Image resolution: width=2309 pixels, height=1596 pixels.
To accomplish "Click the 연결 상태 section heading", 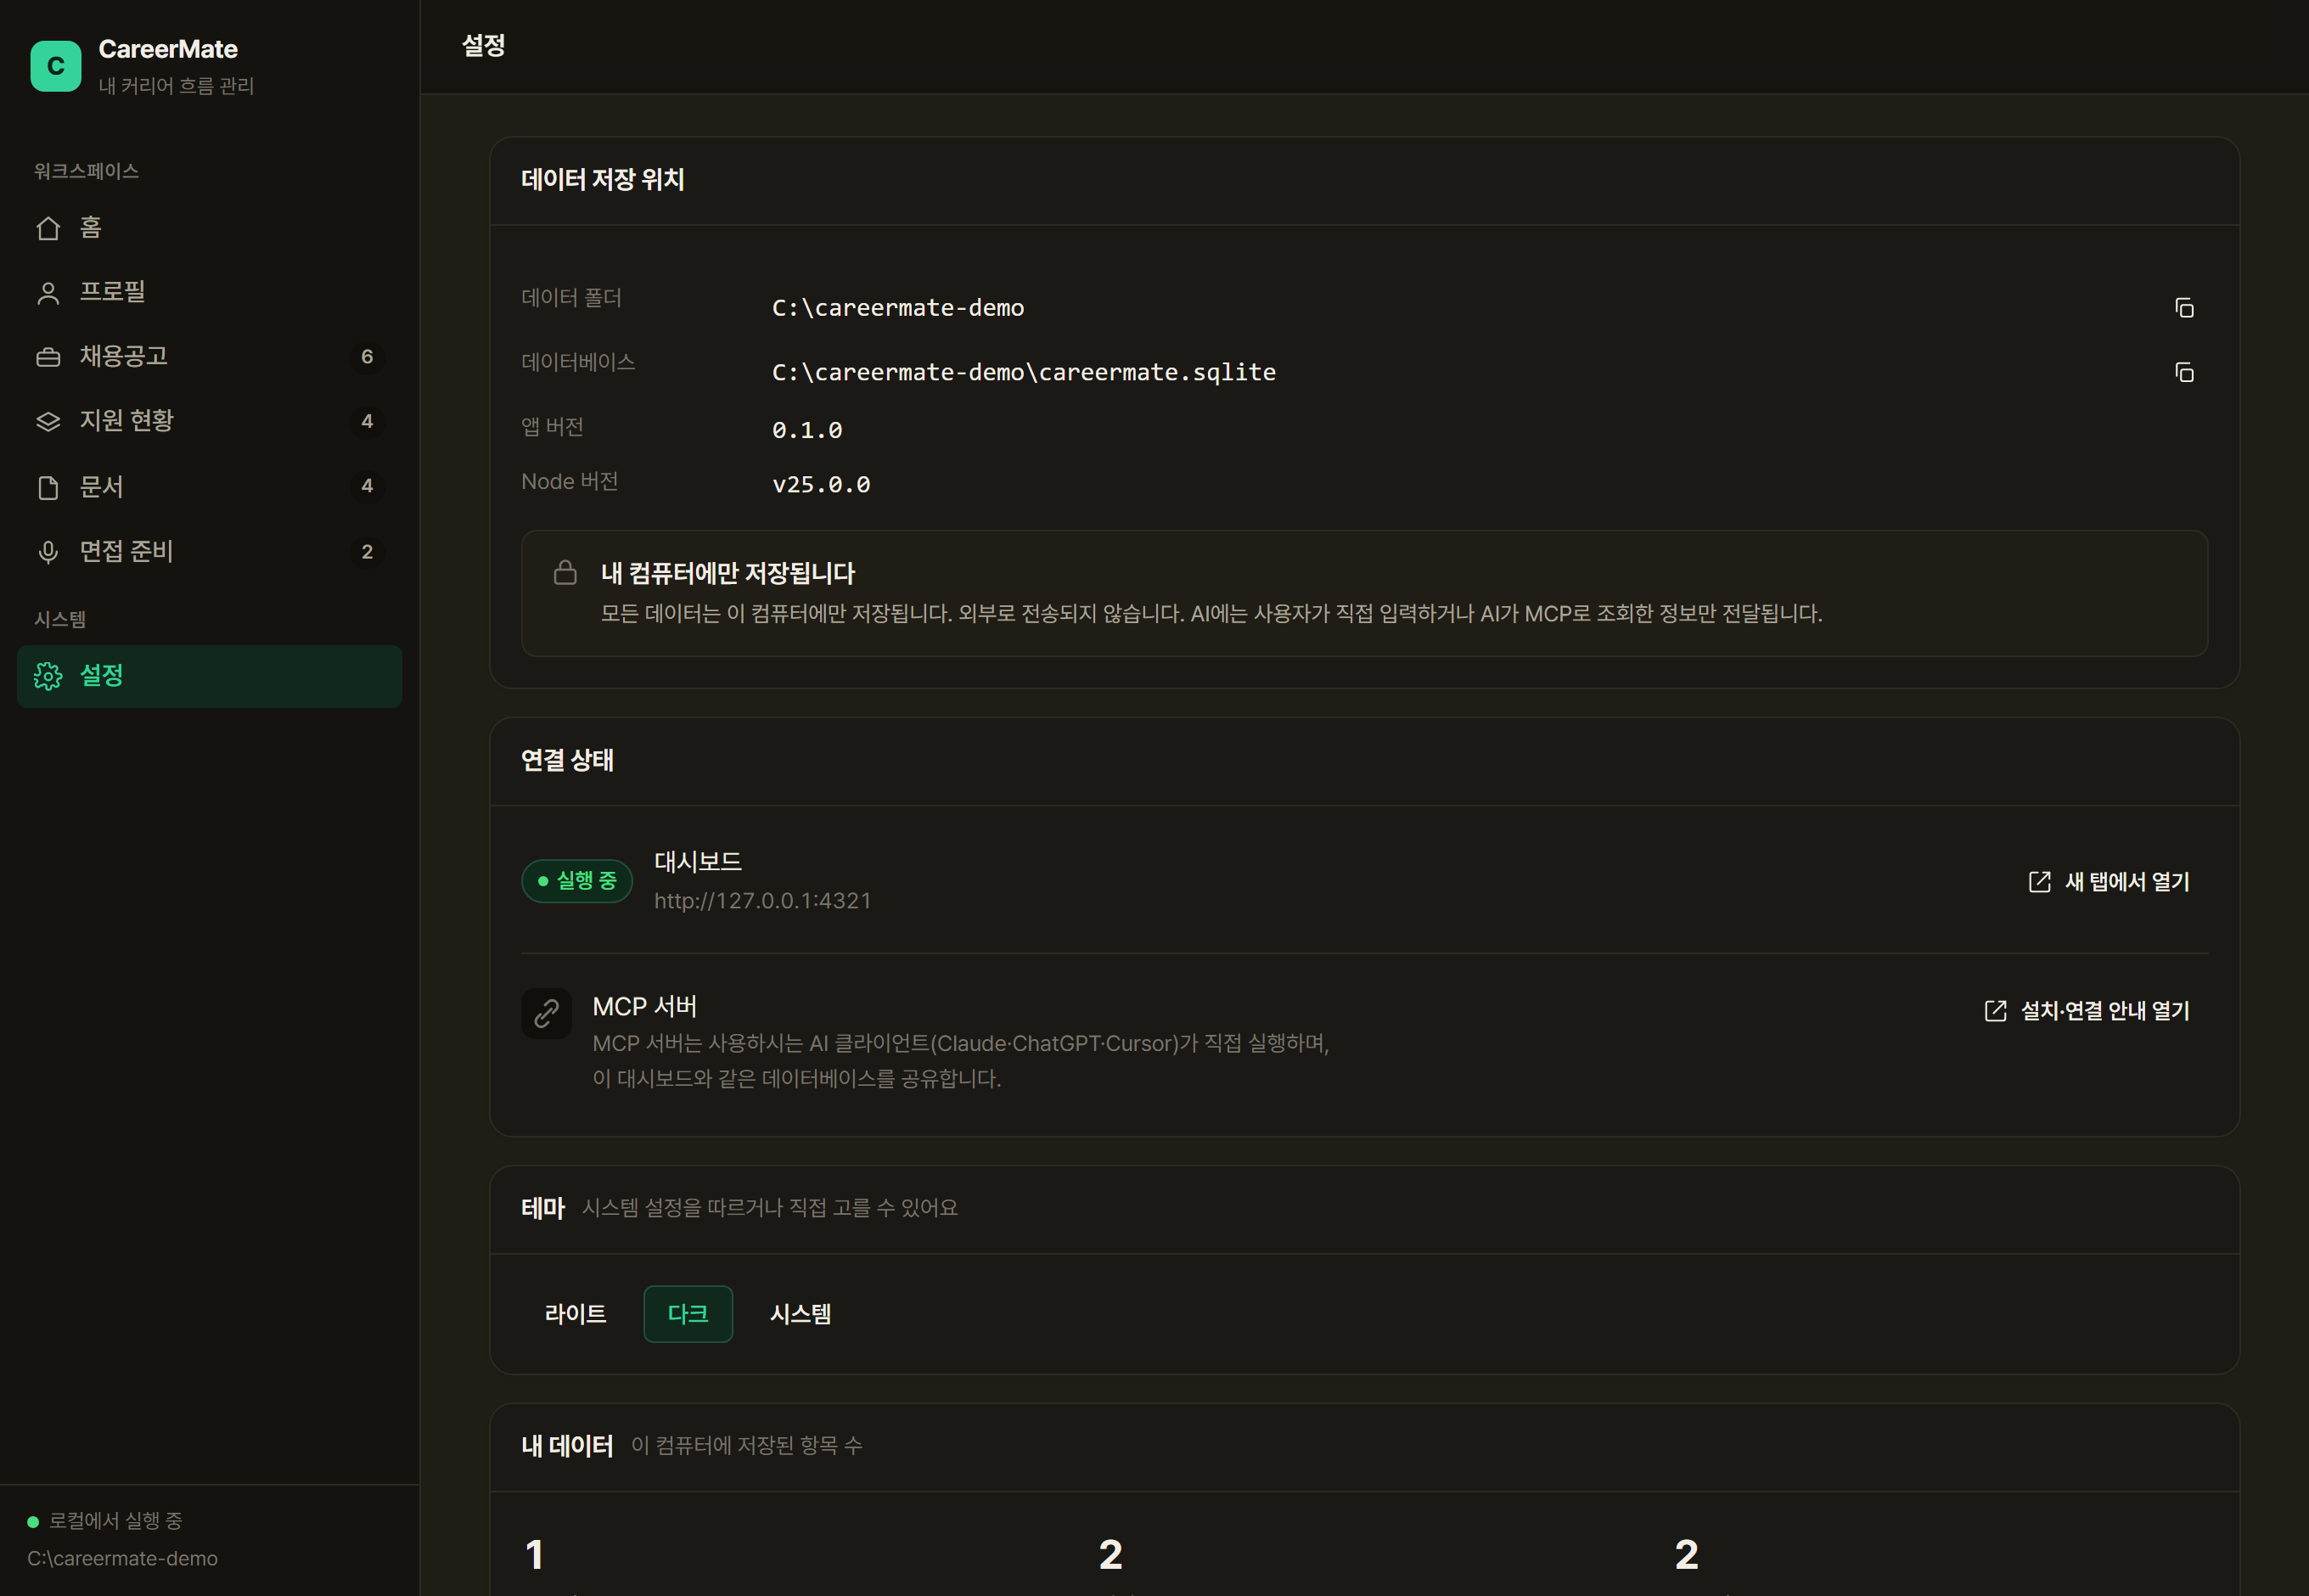I will pos(567,761).
